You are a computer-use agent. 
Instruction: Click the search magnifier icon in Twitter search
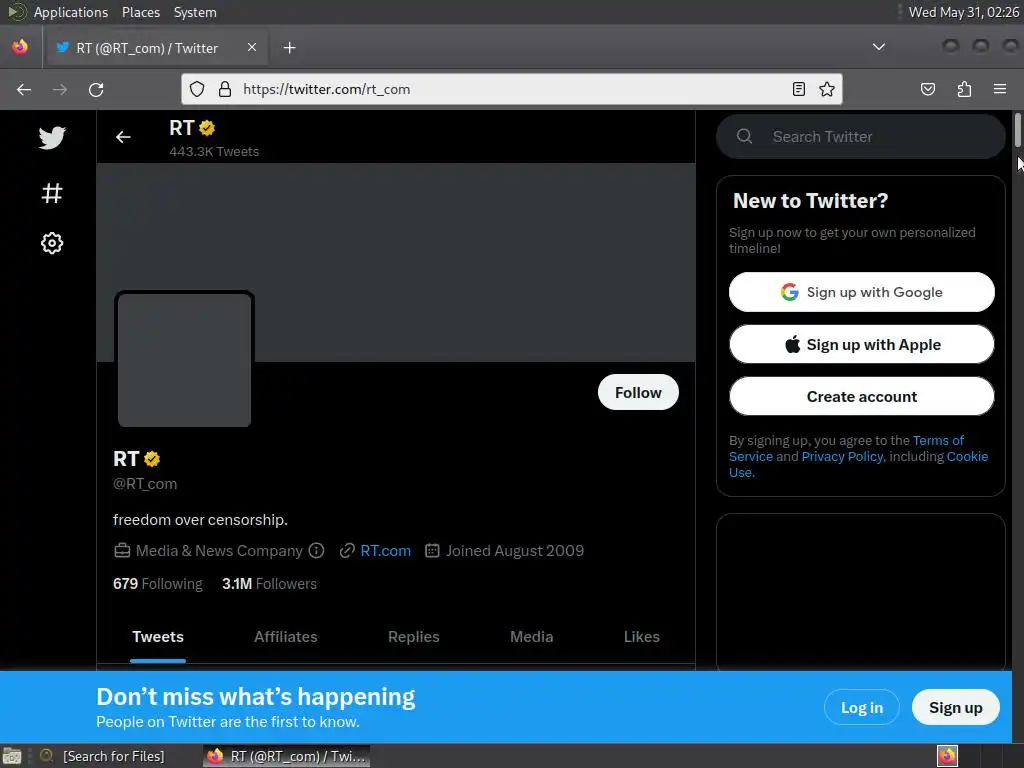744,136
